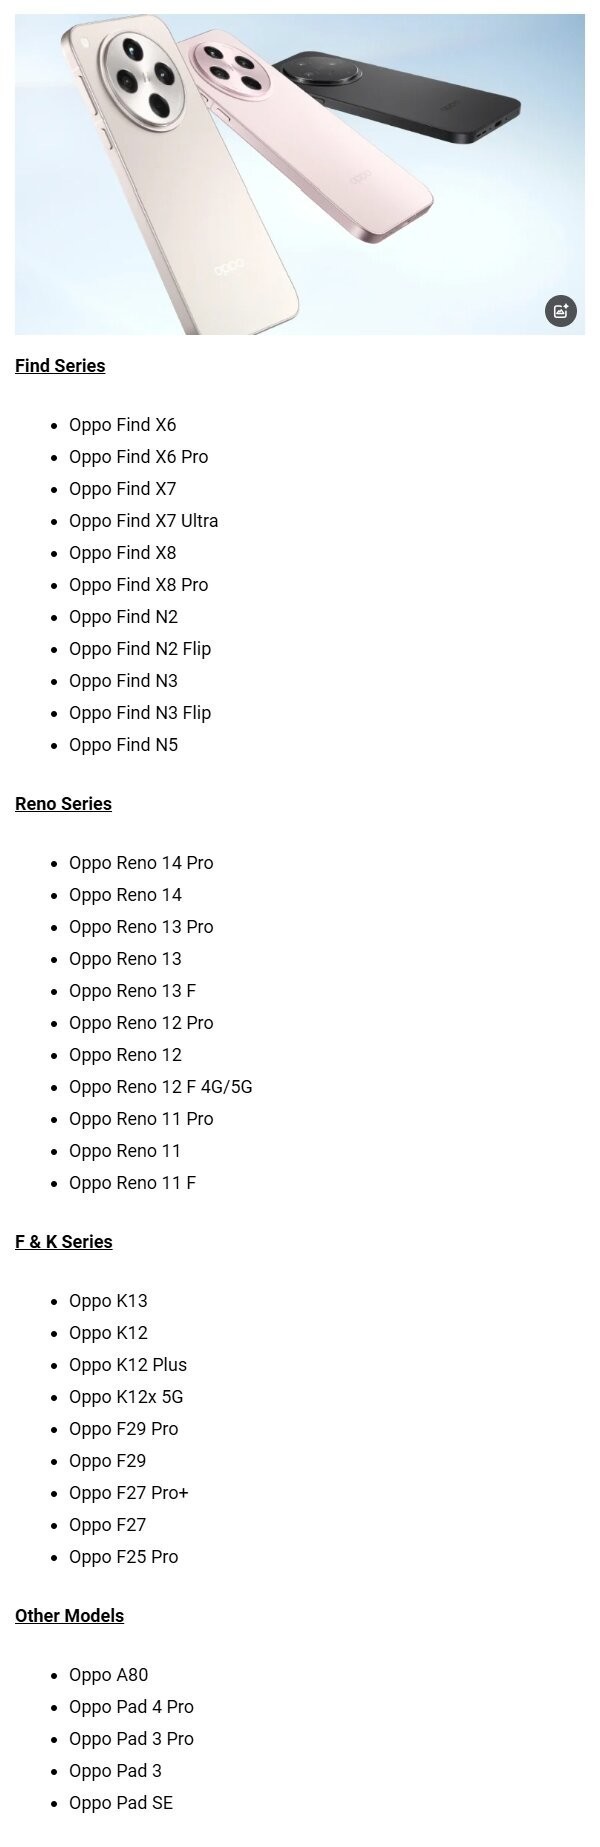
Task: Click the Reno Series heading
Action: pyautogui.click(x=63, y=804)
